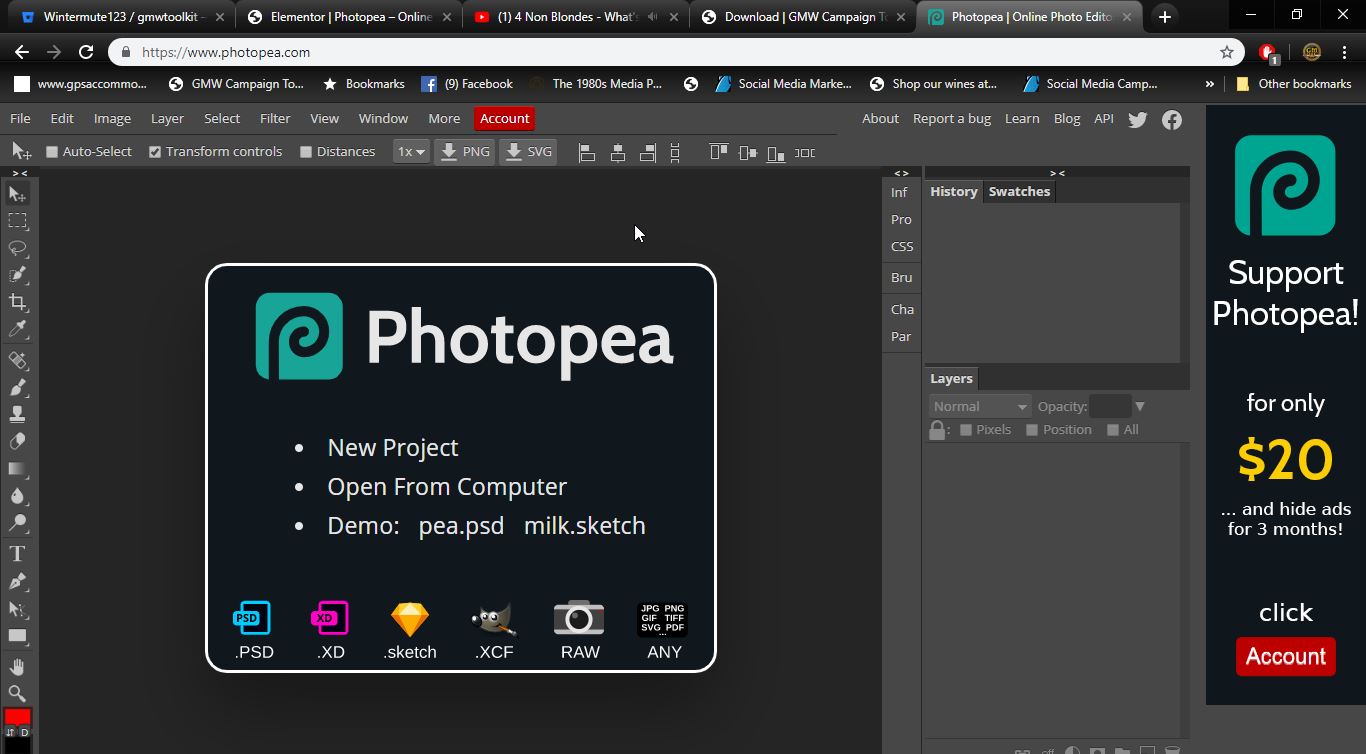Select the Clone Stamp tool
This screenshot has width=1366, height=754.
coord(17,414)
